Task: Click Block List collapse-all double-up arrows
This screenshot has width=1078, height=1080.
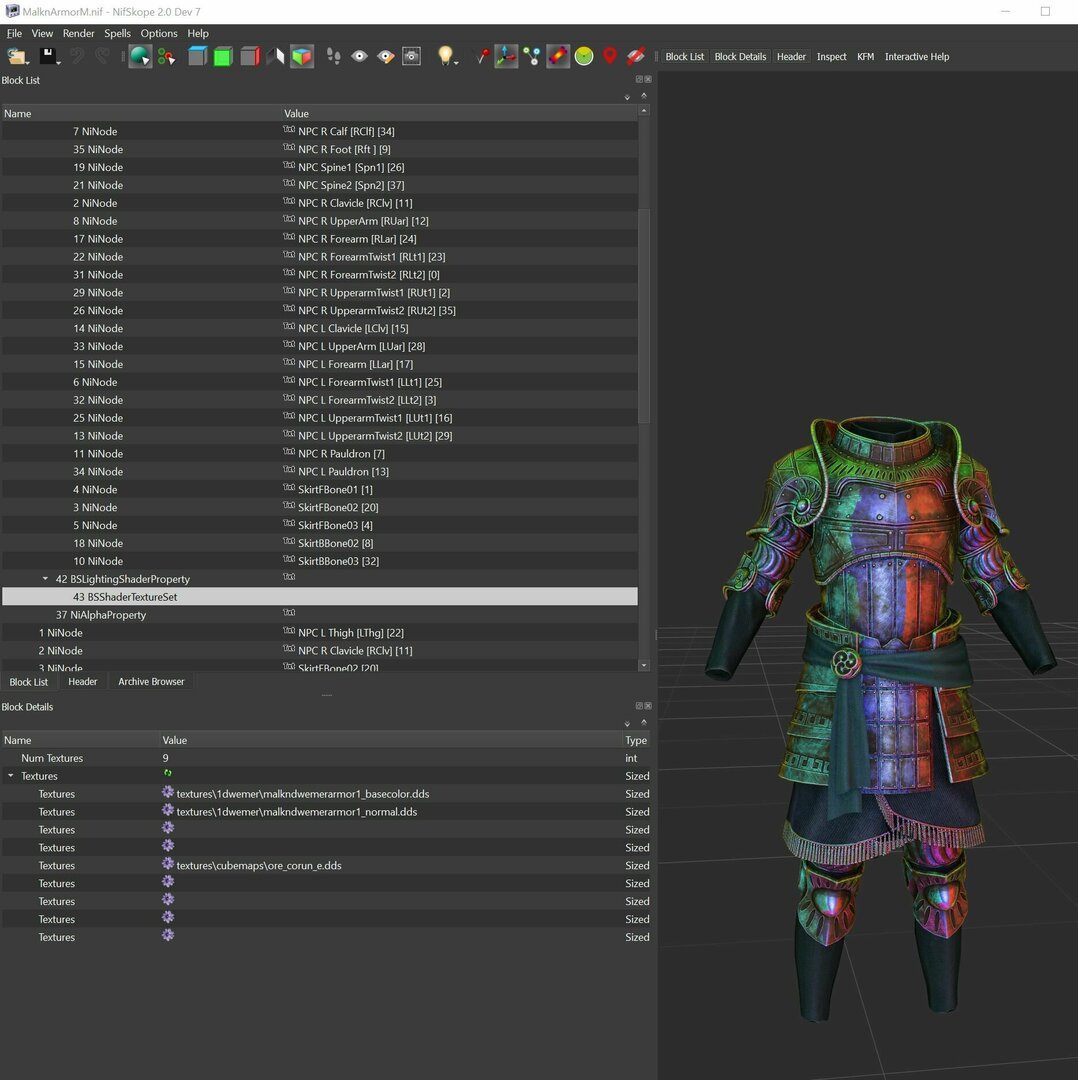Action: 644,96
